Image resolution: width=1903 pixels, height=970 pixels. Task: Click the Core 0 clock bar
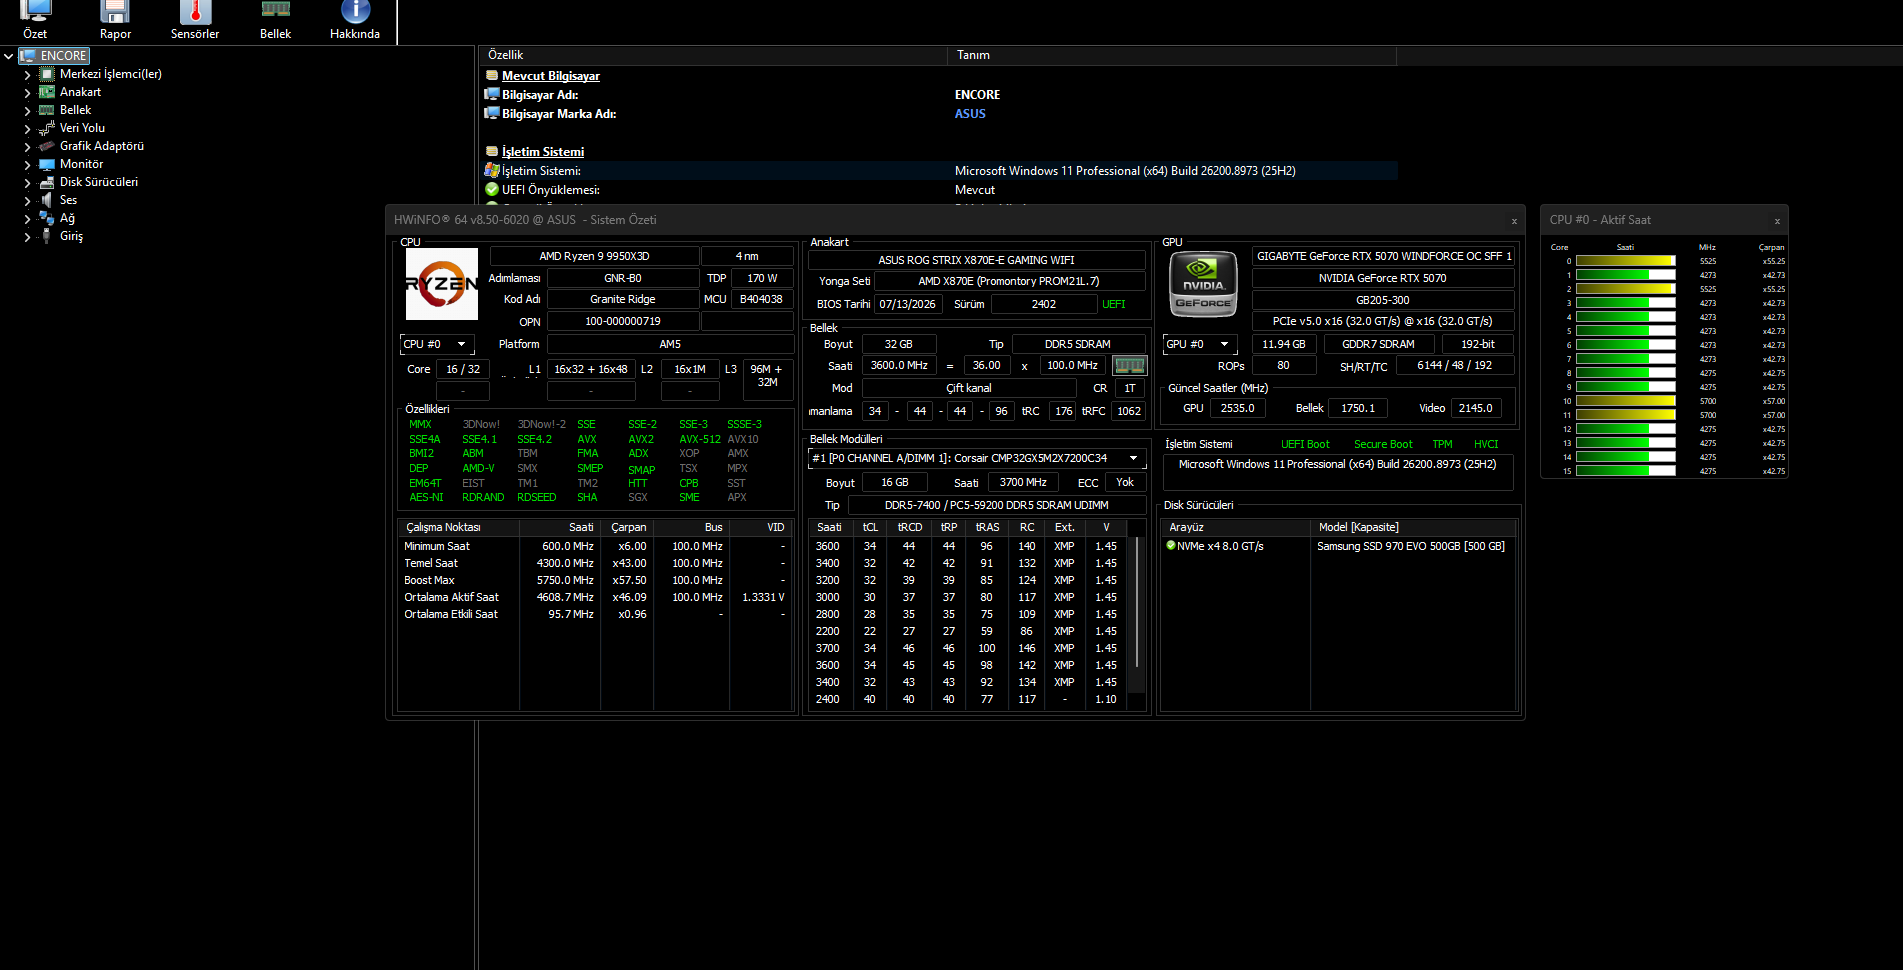point(1625,261)
